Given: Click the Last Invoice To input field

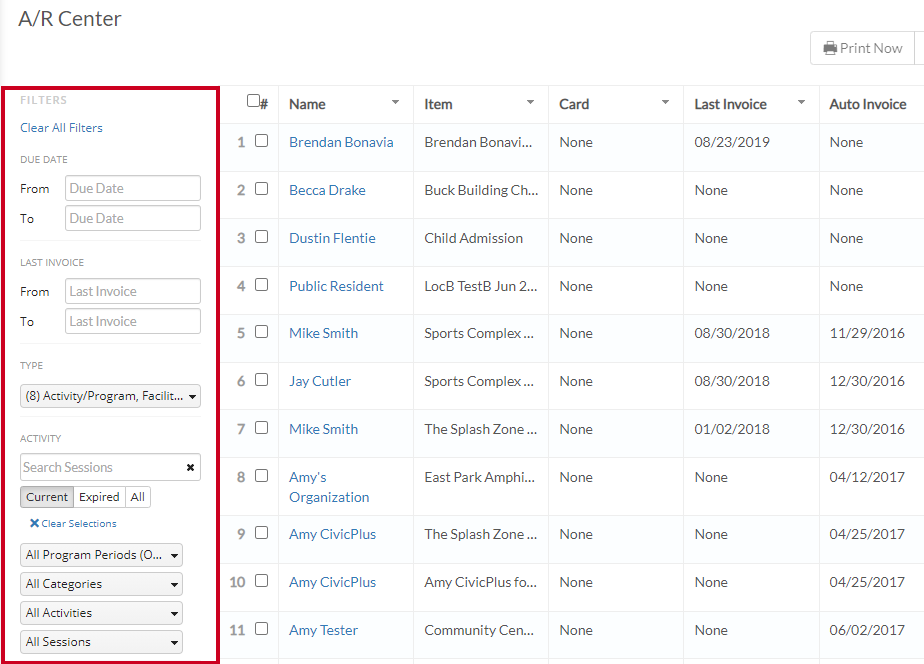Looking at the screenshot, I should point(133,321).
